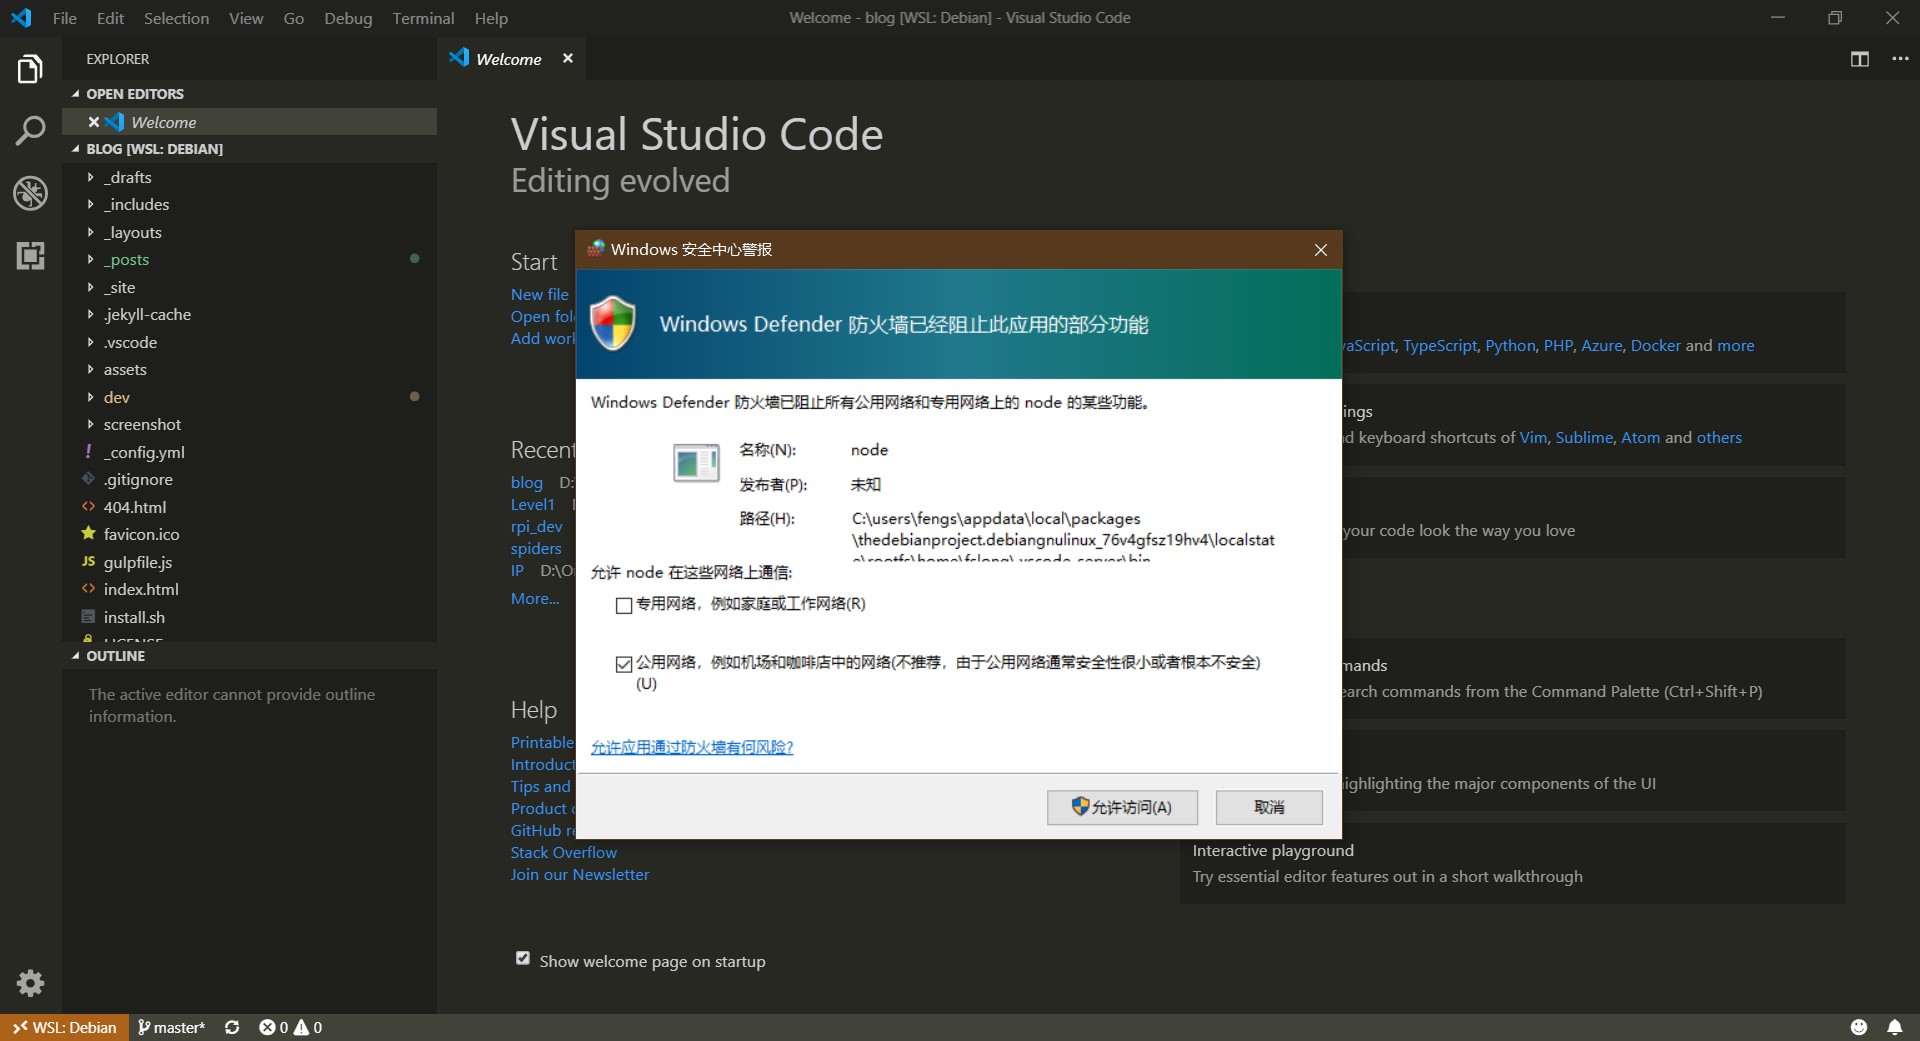This screenshot has height=1041, width=1920.
Task: Collapse the Outline section
Action: (115, 656)
